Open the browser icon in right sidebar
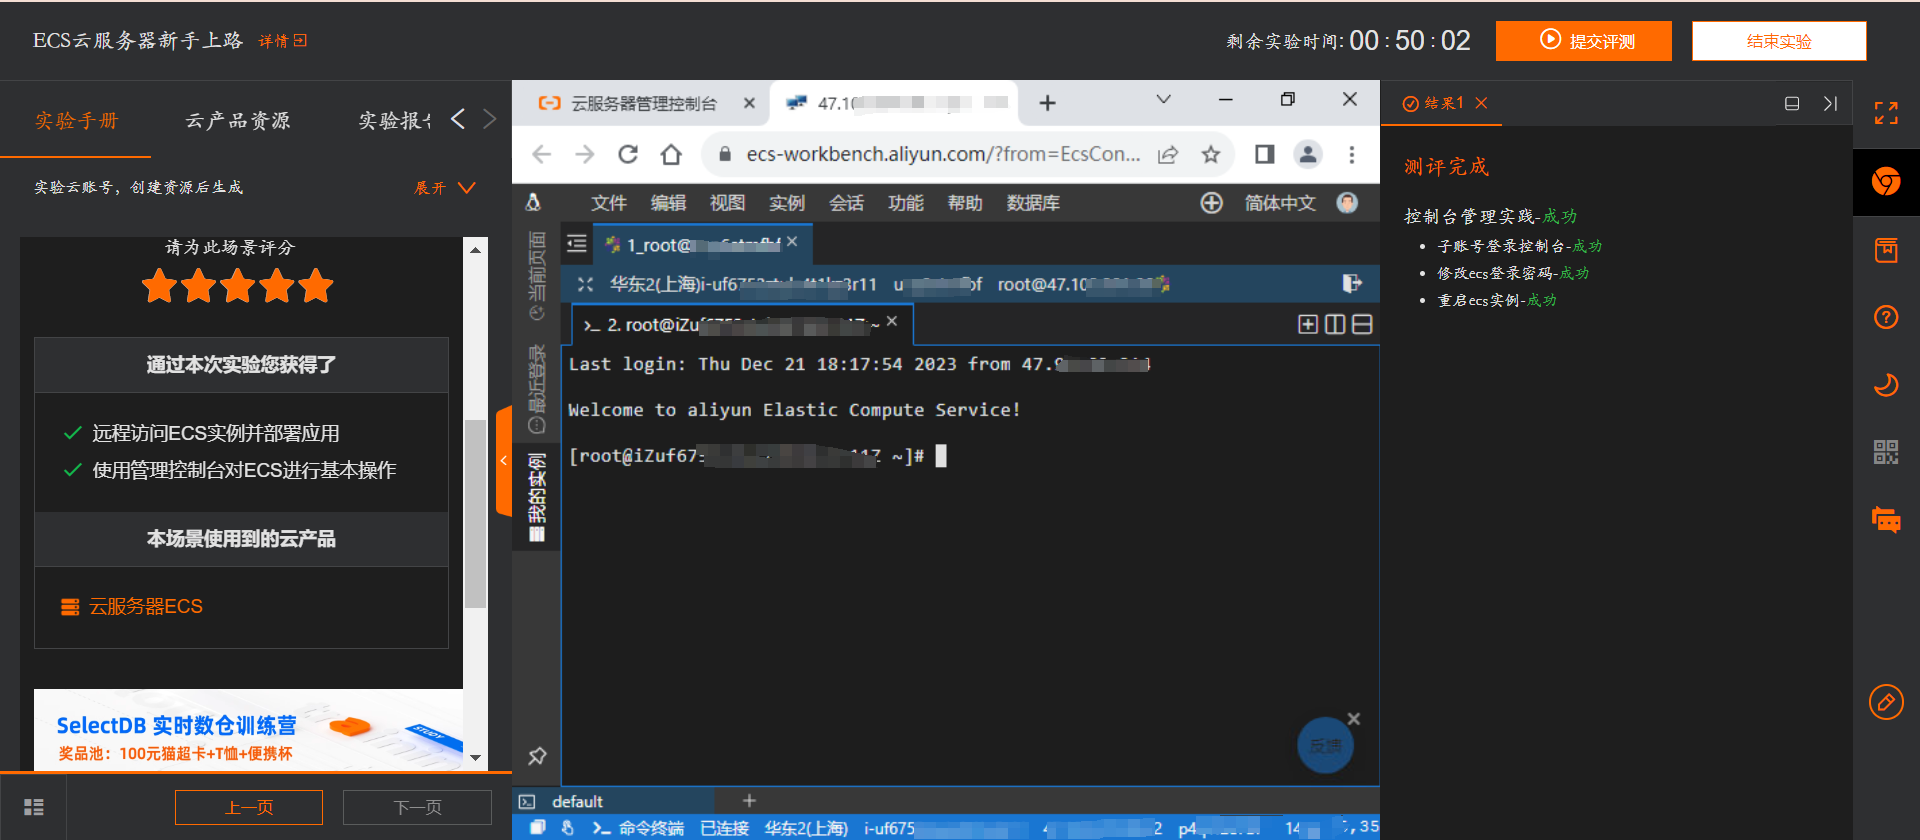The width and height of the screenshot is (1920, 840). 1886,182
